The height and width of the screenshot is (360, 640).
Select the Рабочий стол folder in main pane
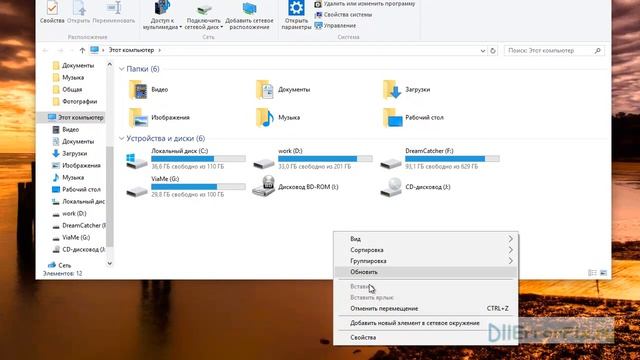pos(413,118)
